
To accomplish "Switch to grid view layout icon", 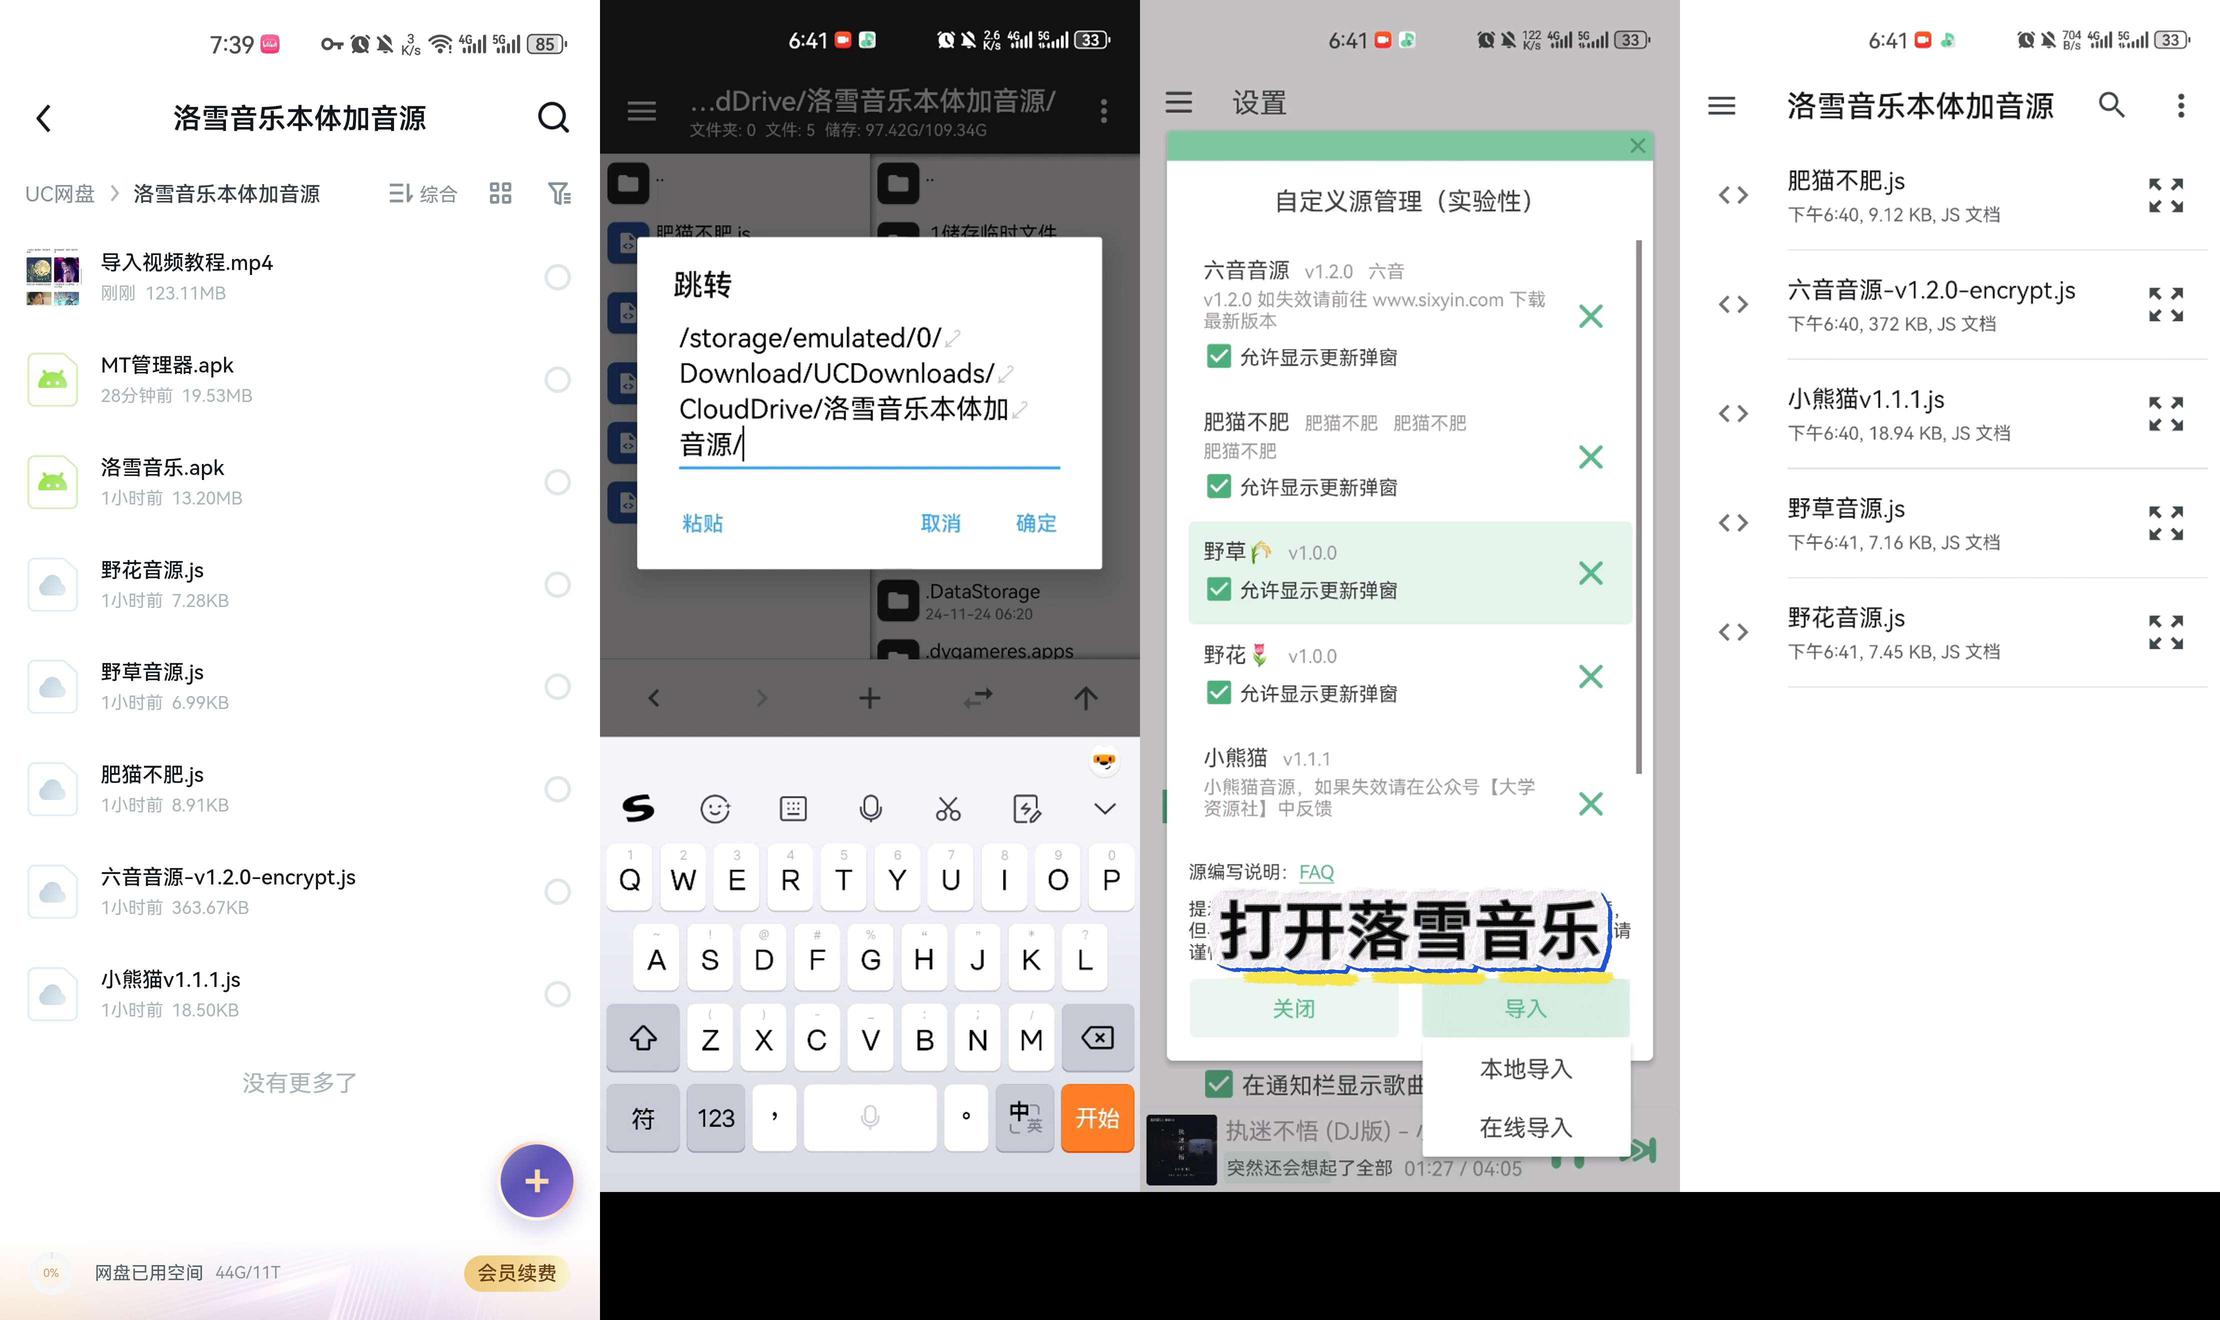I will click(500, 193).
